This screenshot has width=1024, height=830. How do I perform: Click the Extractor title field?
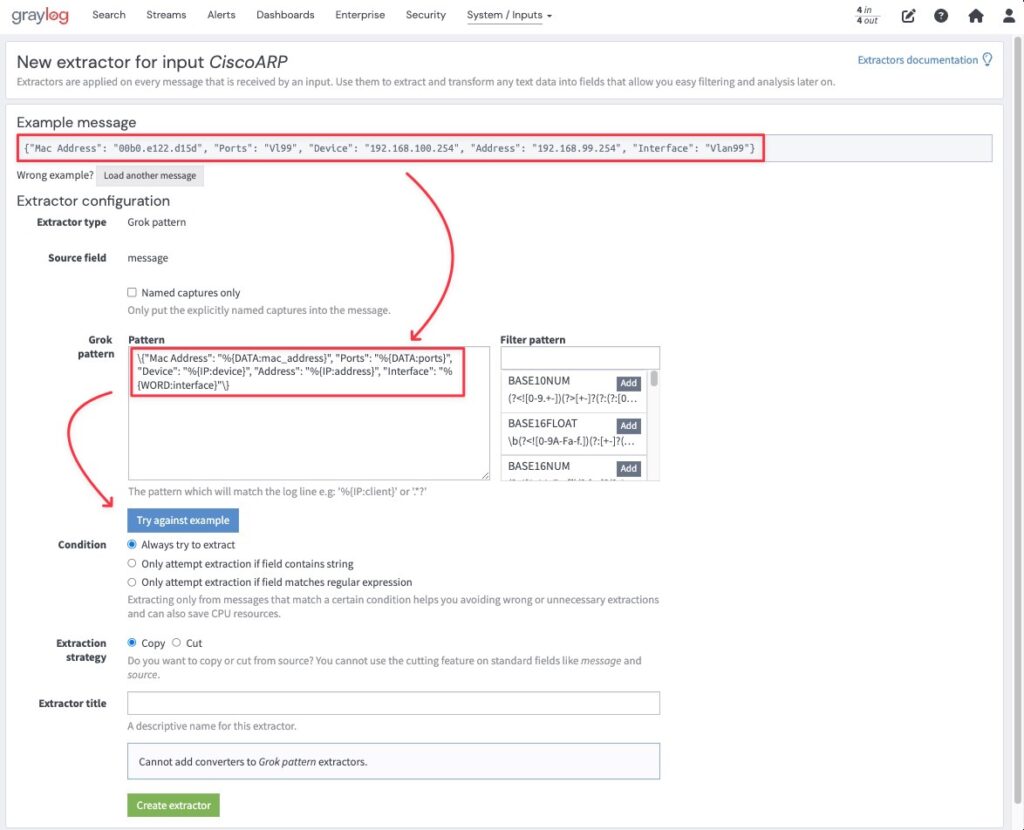[x=393, y=703]
